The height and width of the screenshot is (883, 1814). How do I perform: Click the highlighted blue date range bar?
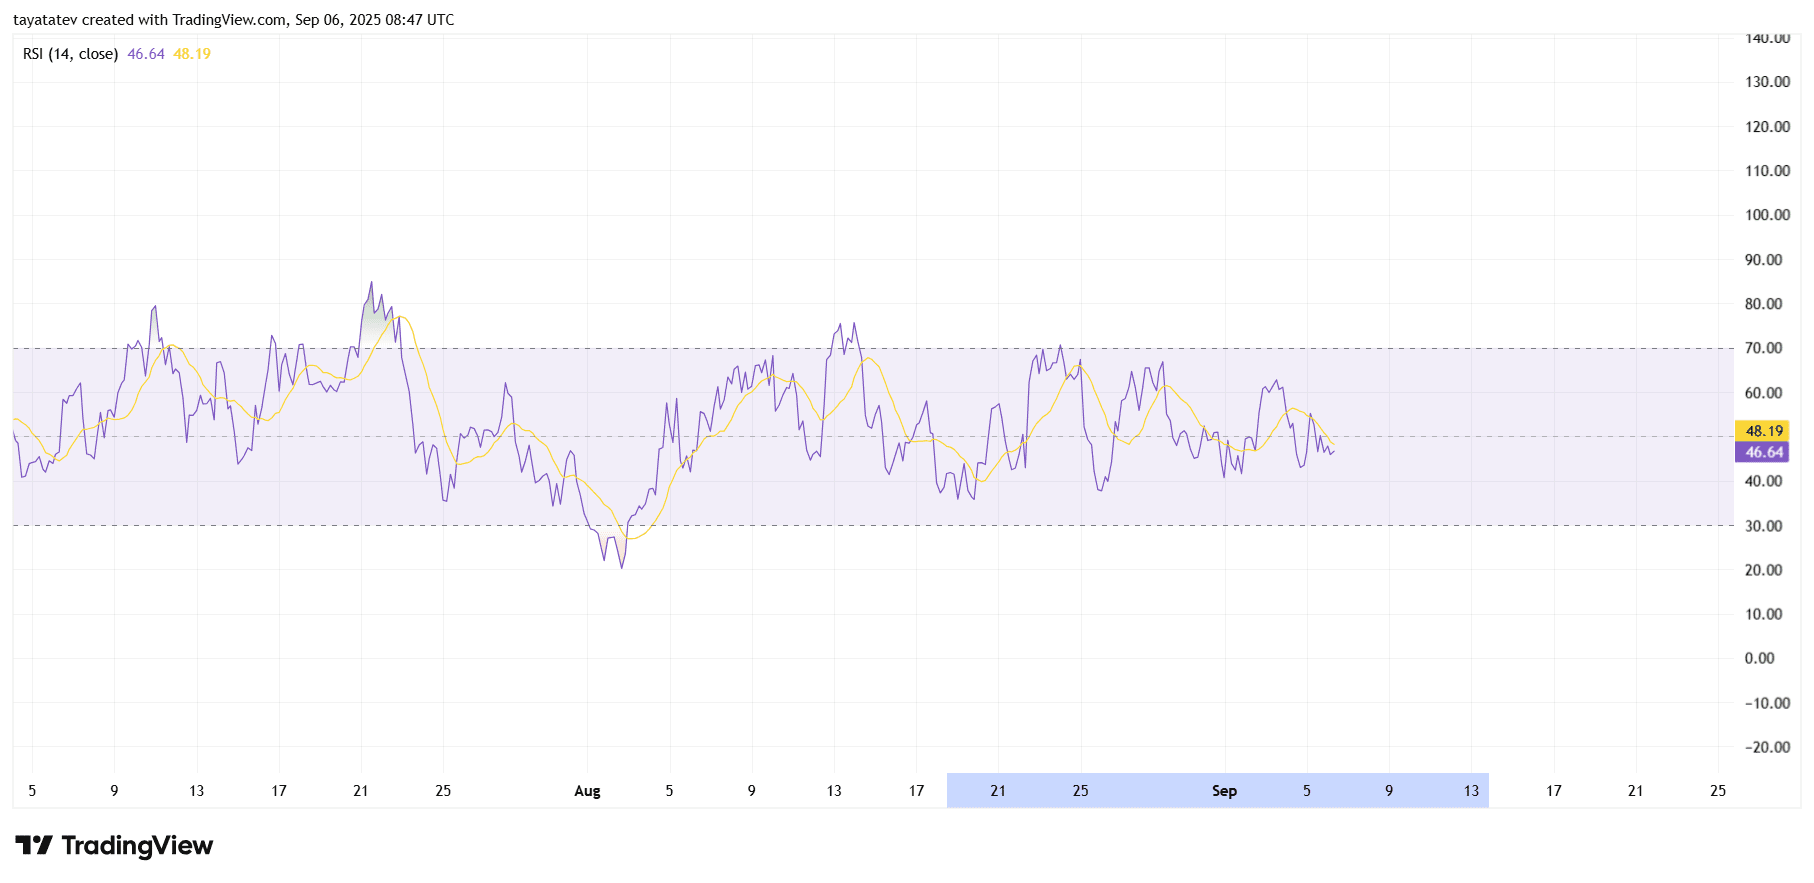click(x=1217, y=790)
